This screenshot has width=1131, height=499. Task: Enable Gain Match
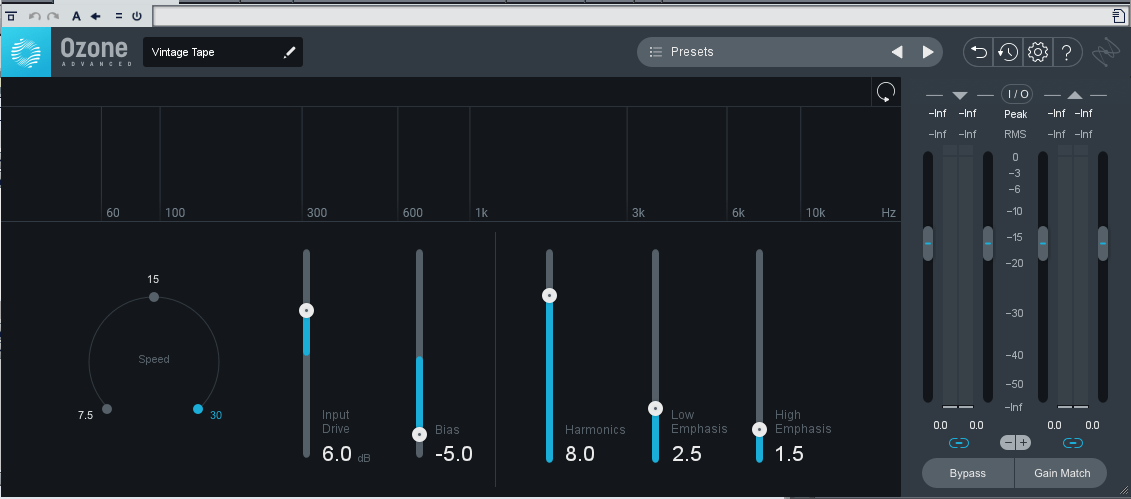pyautogui.click(x=1061, y=473)
